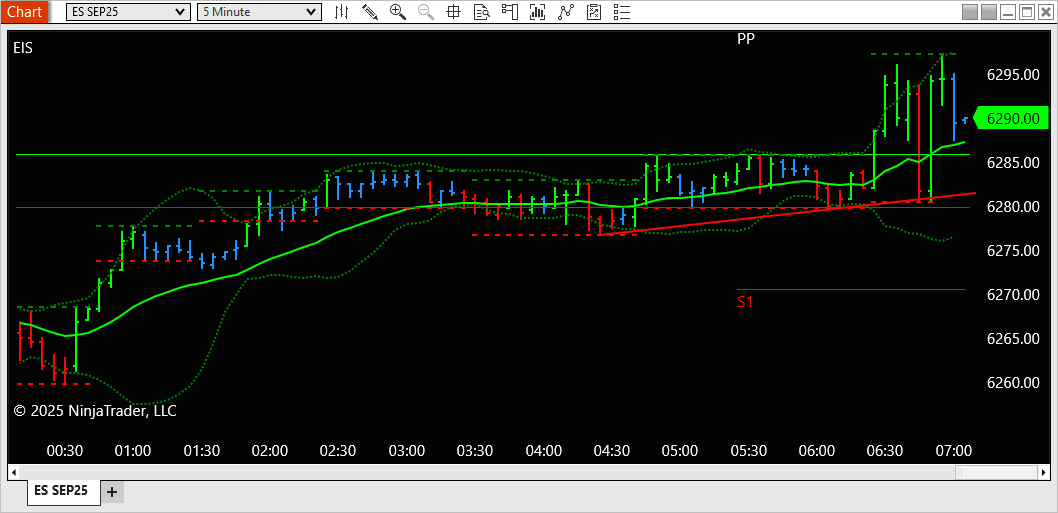1058x513 pixels.
Task: Click the 04:00 time axis label
Action: (x=544, y=450)
